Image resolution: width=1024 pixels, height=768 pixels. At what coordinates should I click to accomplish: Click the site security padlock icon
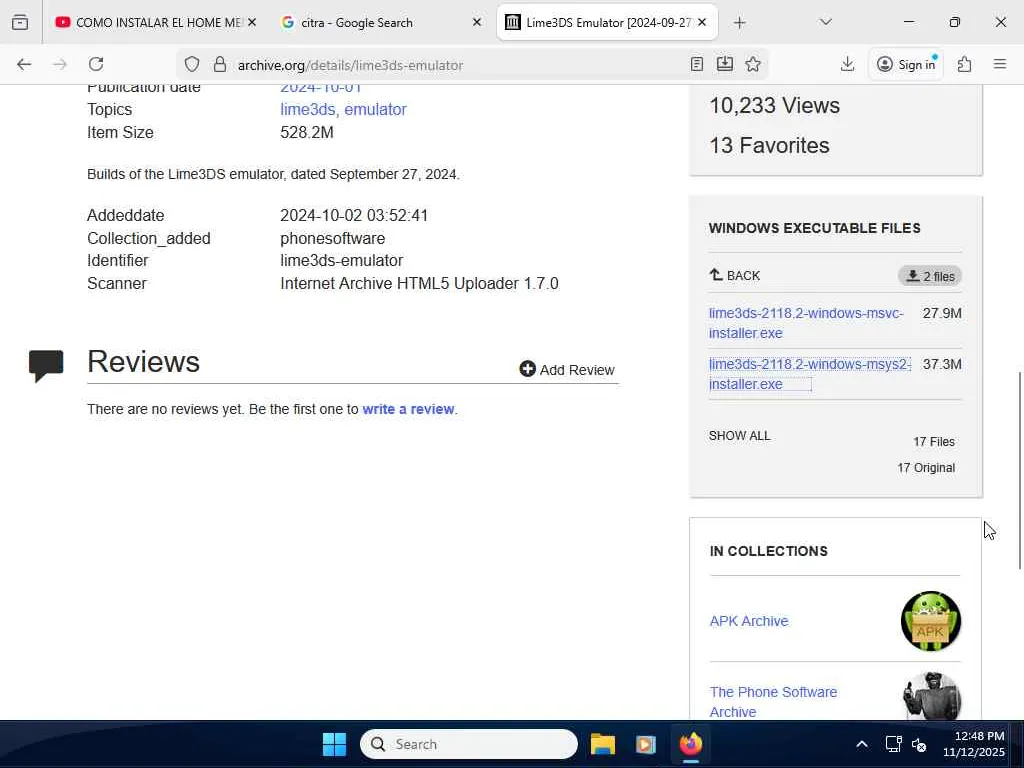point(219,64)
